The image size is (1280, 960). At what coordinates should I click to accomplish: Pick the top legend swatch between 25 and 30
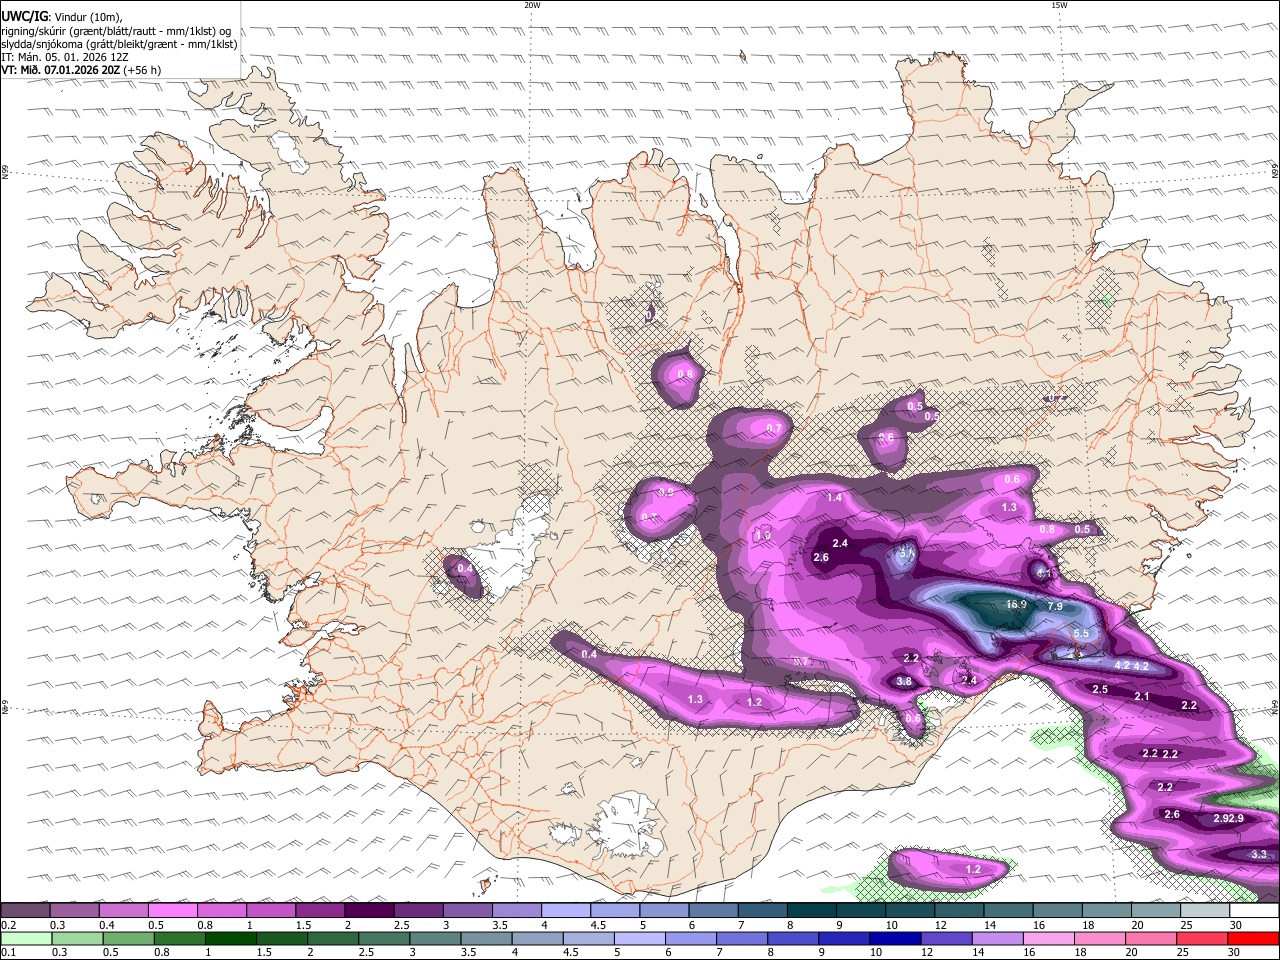[x=1206, y=911]
